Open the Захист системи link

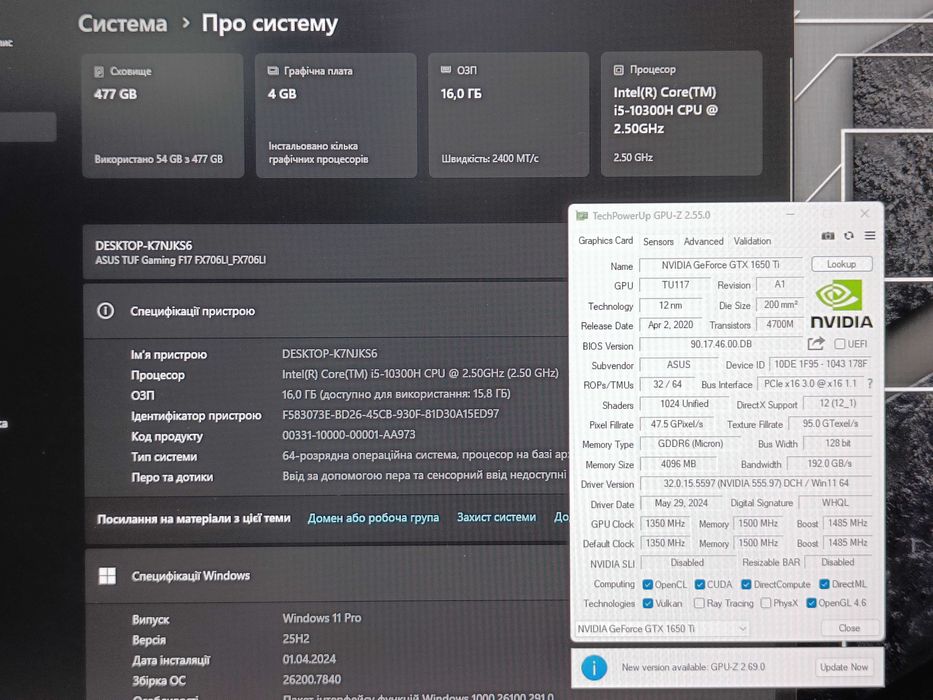click(x=496, y=517)
